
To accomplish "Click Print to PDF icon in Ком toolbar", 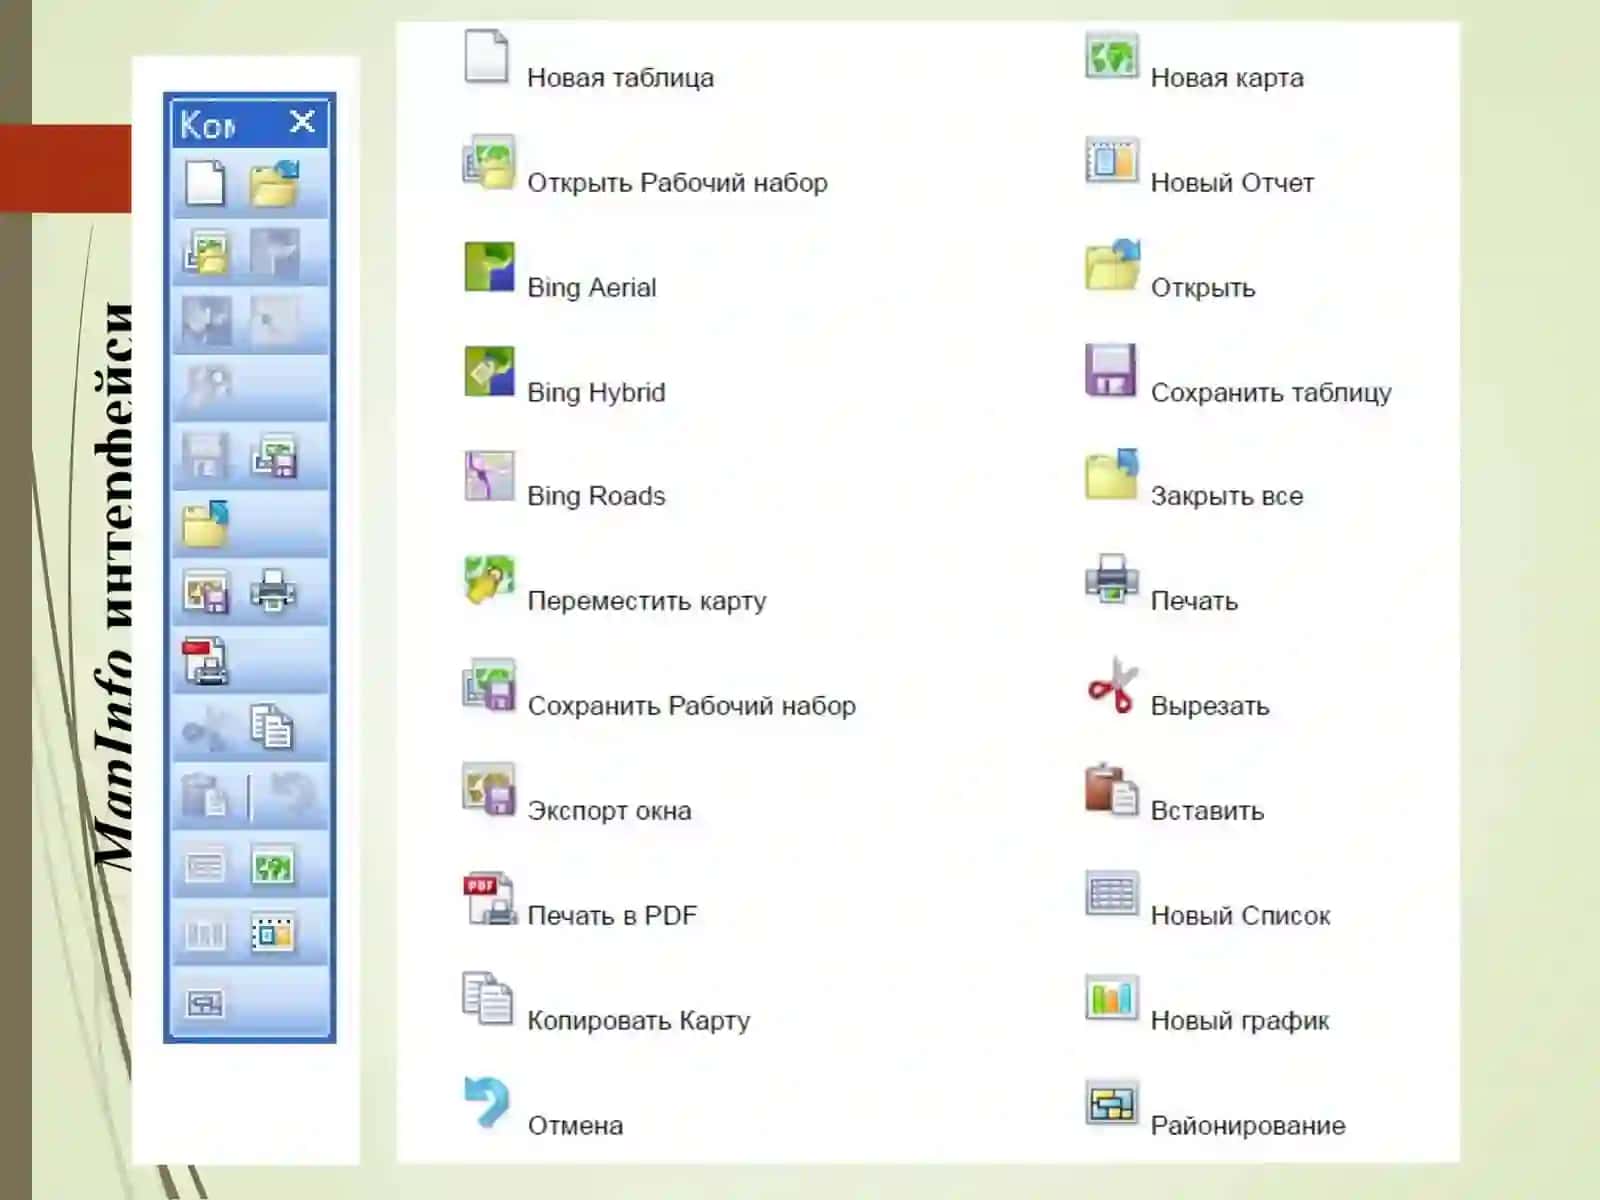I will [206, 661].
